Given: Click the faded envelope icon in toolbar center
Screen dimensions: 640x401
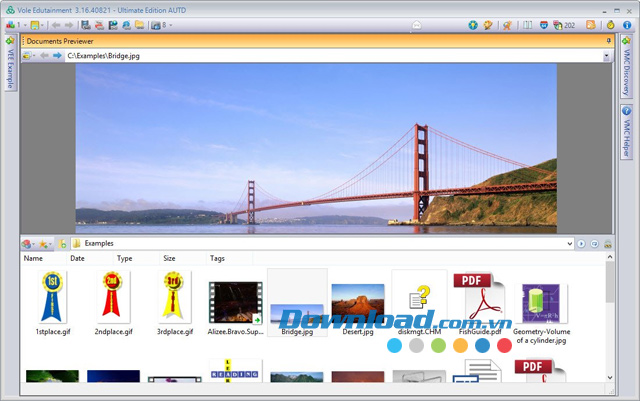Looking at the screenshot, I should click(416, 25).
